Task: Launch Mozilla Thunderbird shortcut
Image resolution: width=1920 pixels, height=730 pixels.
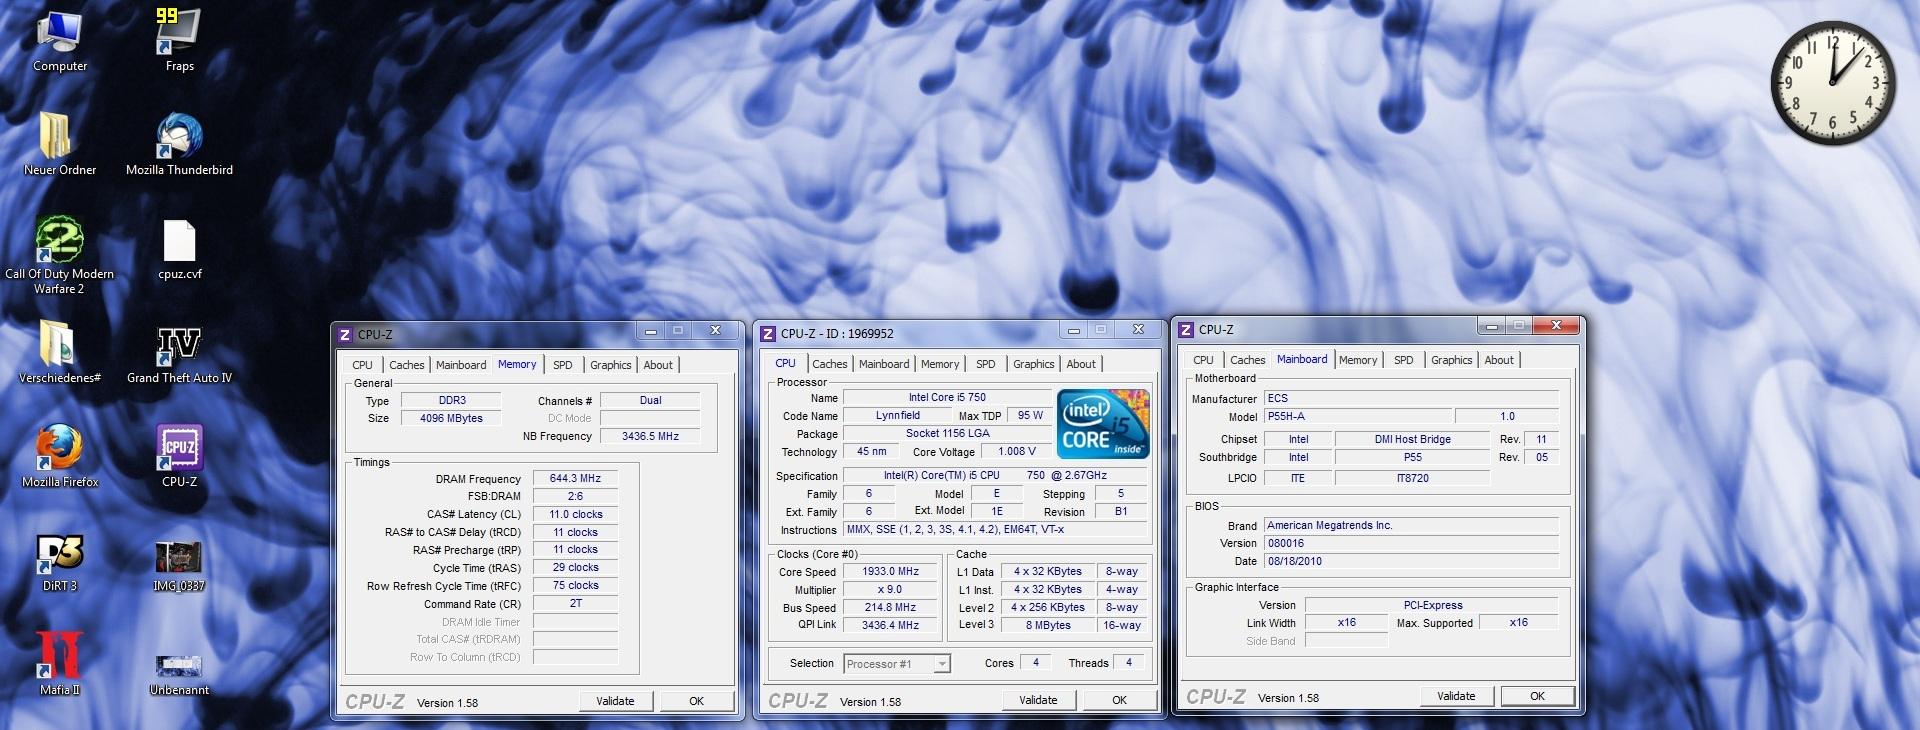Action: pos(179,144)
